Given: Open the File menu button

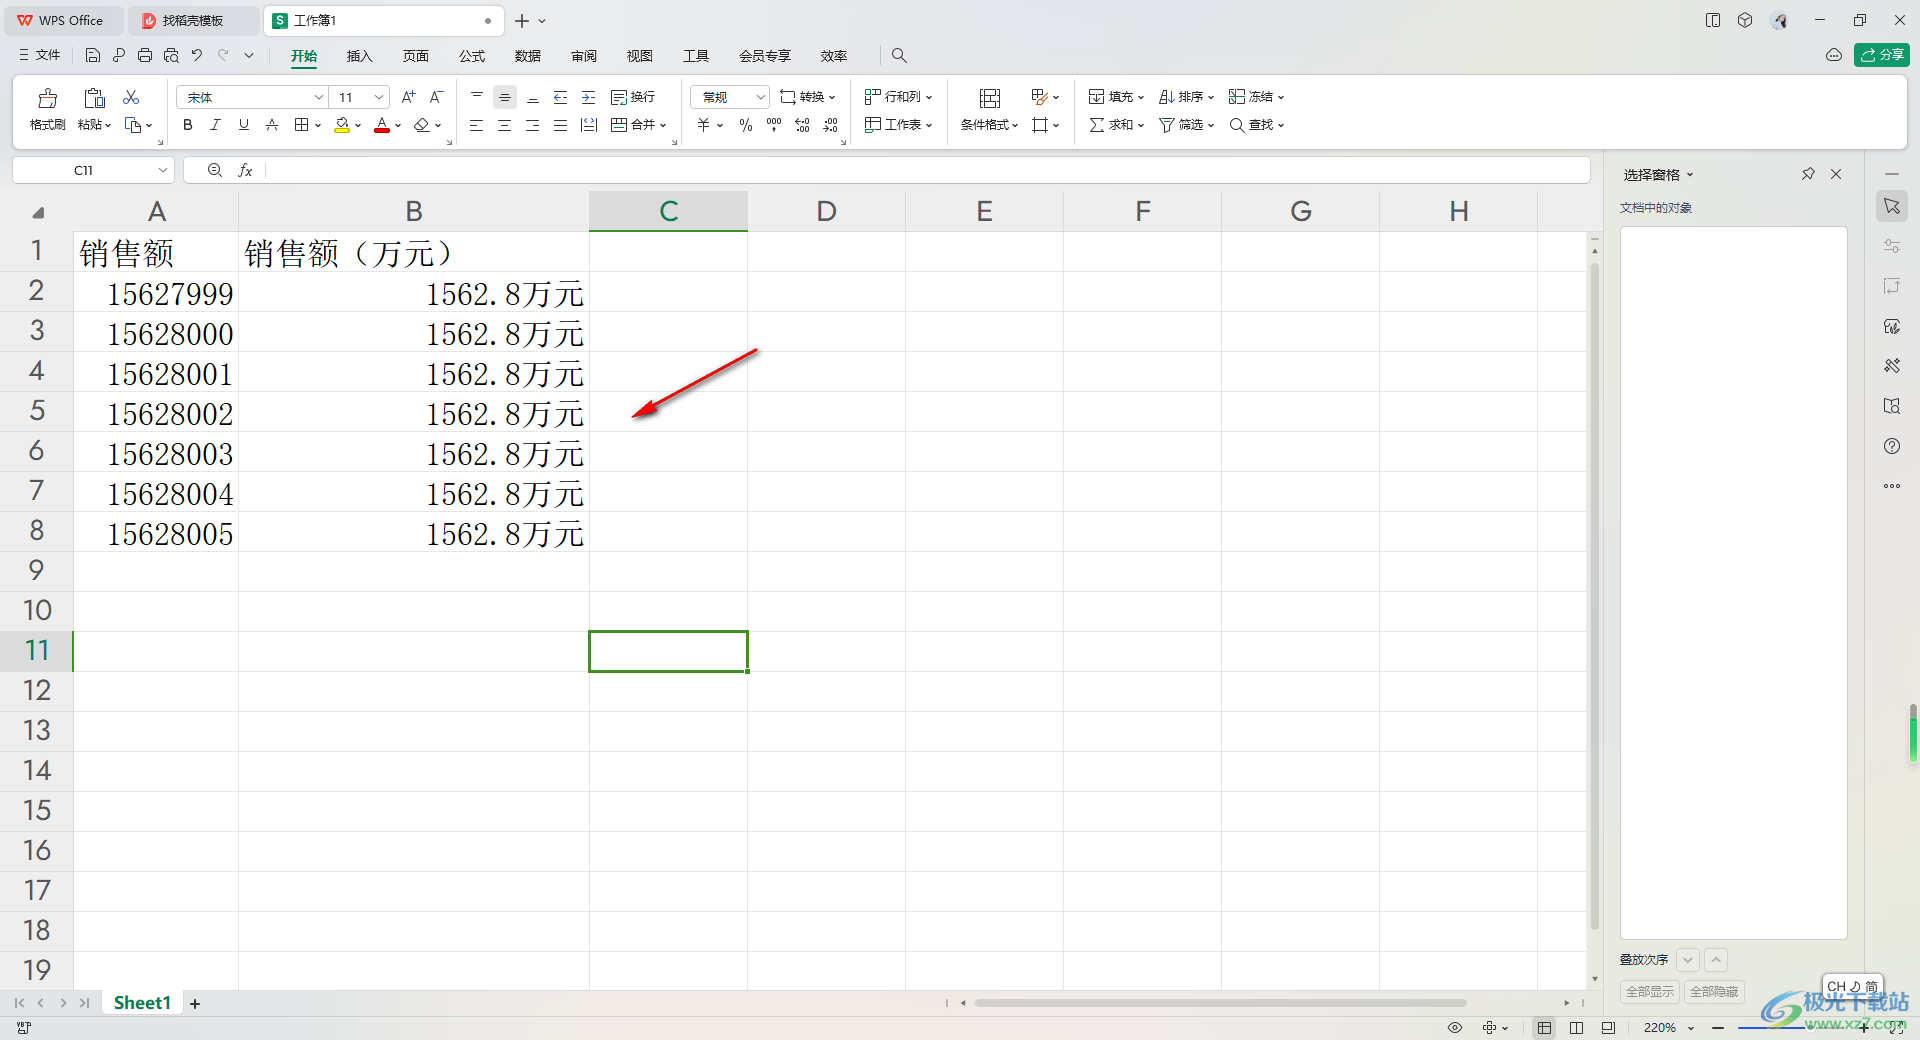Looking at the screenshot, I should [x=40, y=56].
